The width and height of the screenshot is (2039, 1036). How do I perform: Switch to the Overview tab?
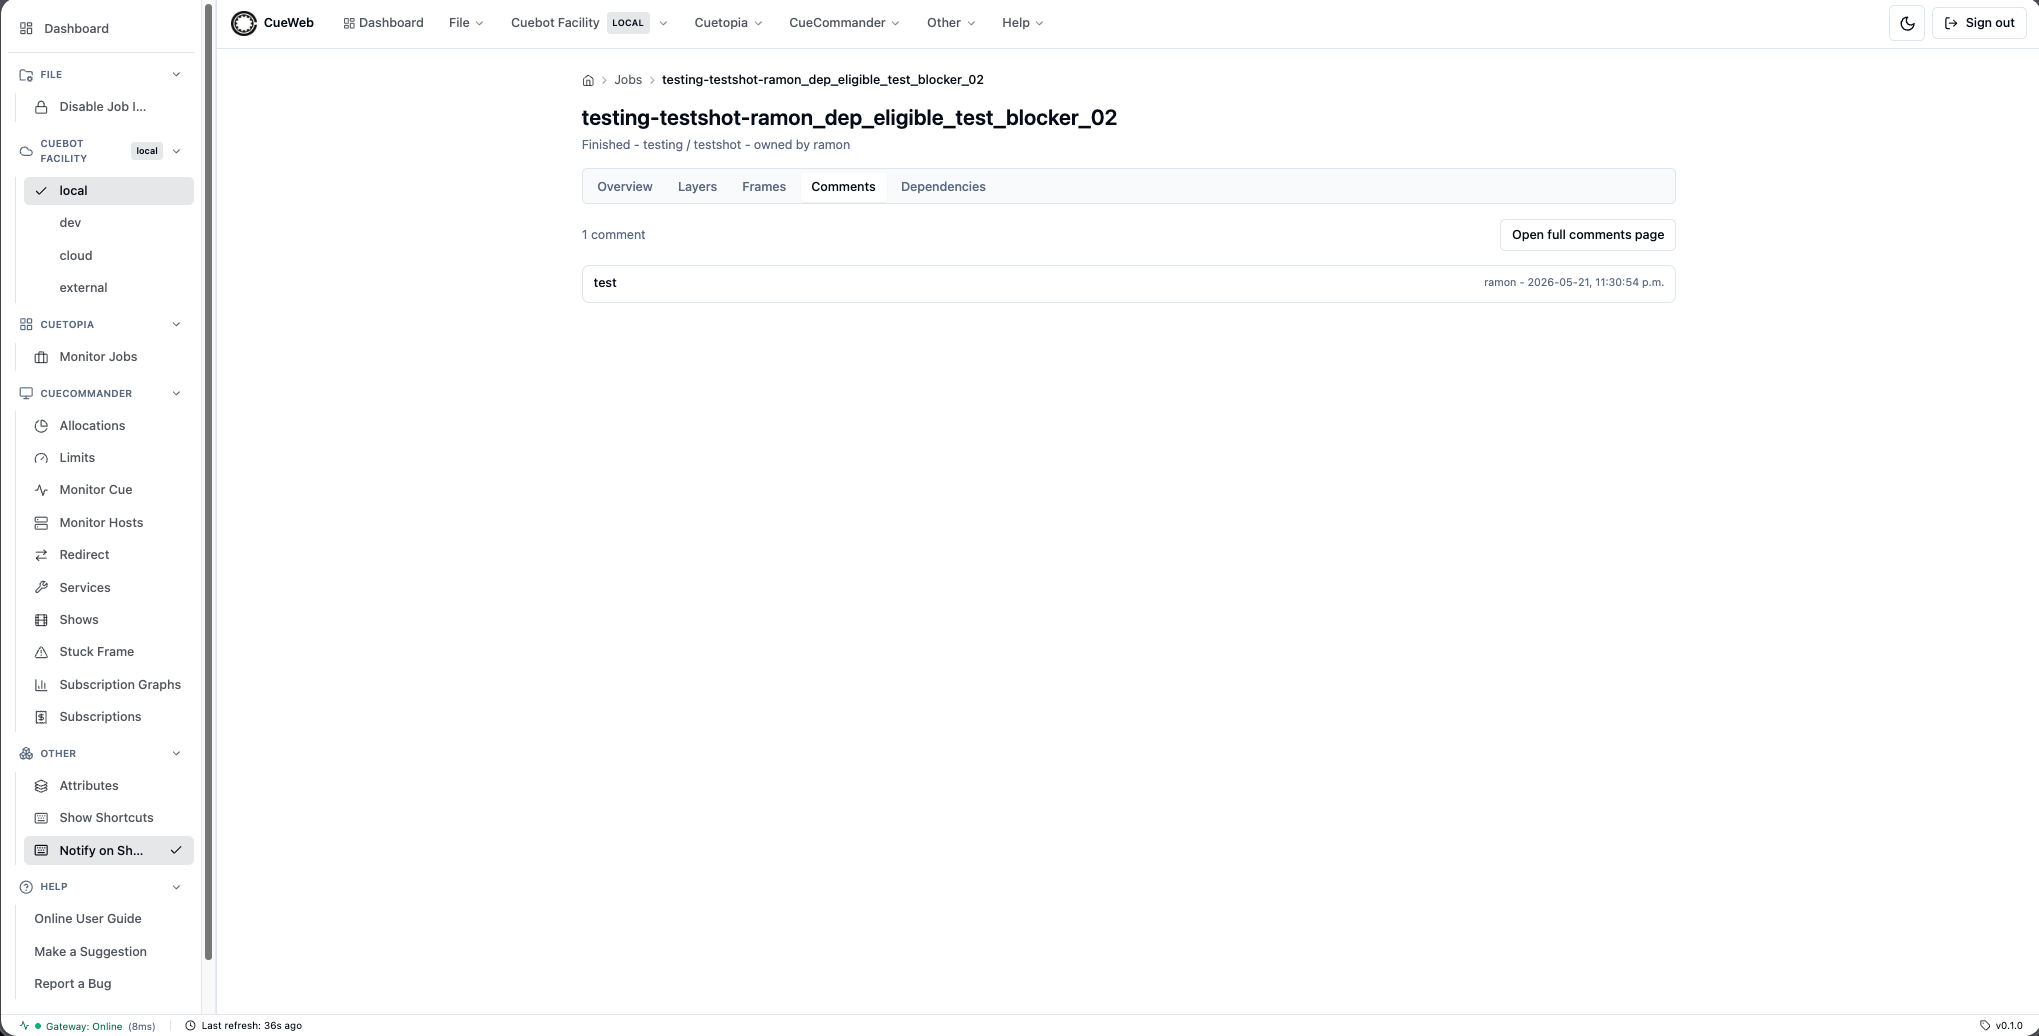click(x=625, y=187)
